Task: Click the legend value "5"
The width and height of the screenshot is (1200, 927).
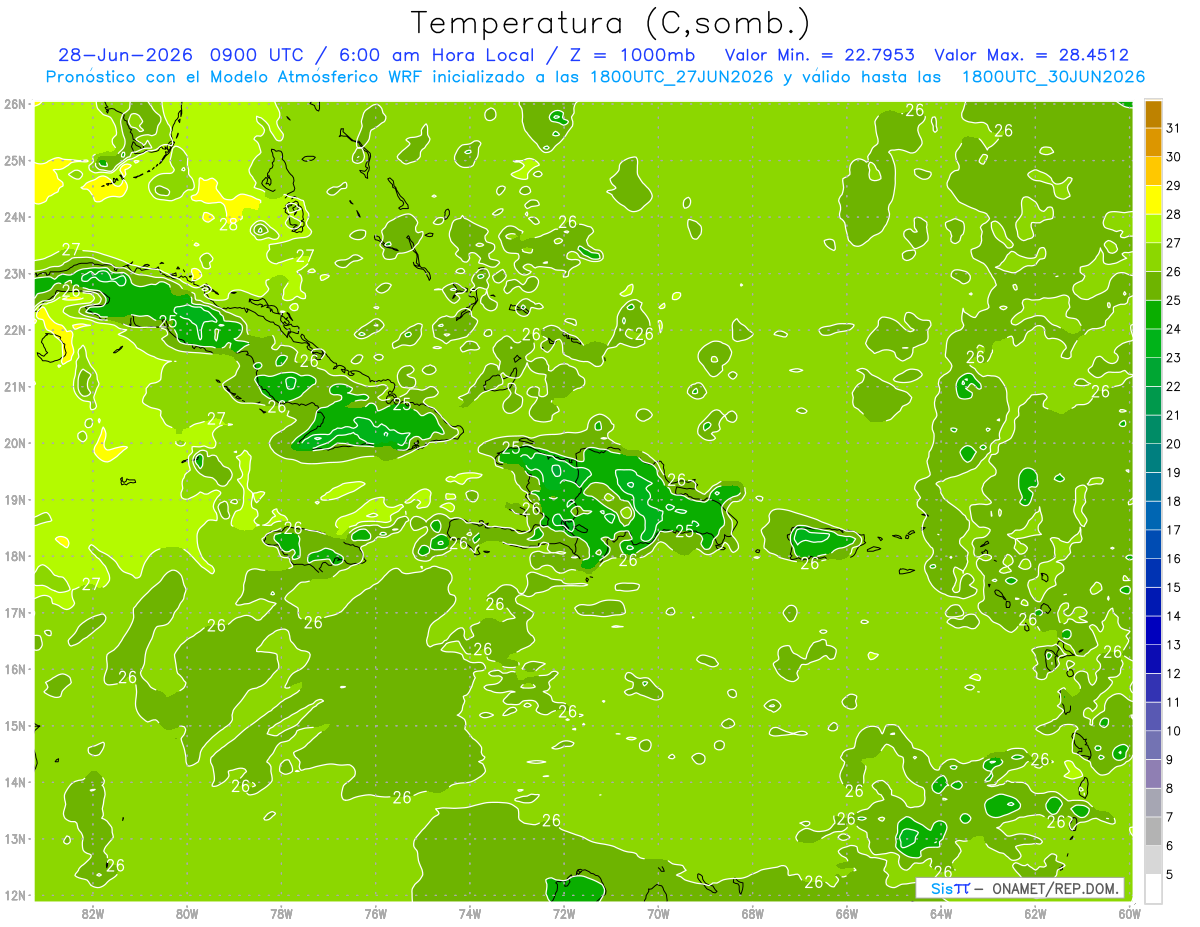Action: 1170,874
